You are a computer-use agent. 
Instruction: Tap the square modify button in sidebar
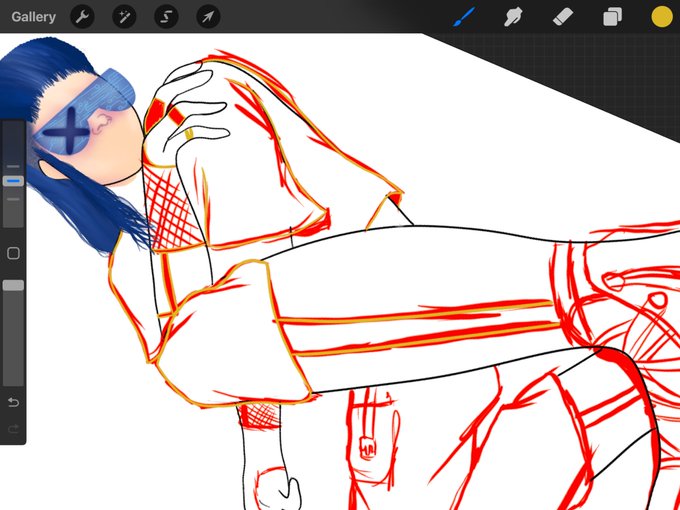click(x=13, y=253)
